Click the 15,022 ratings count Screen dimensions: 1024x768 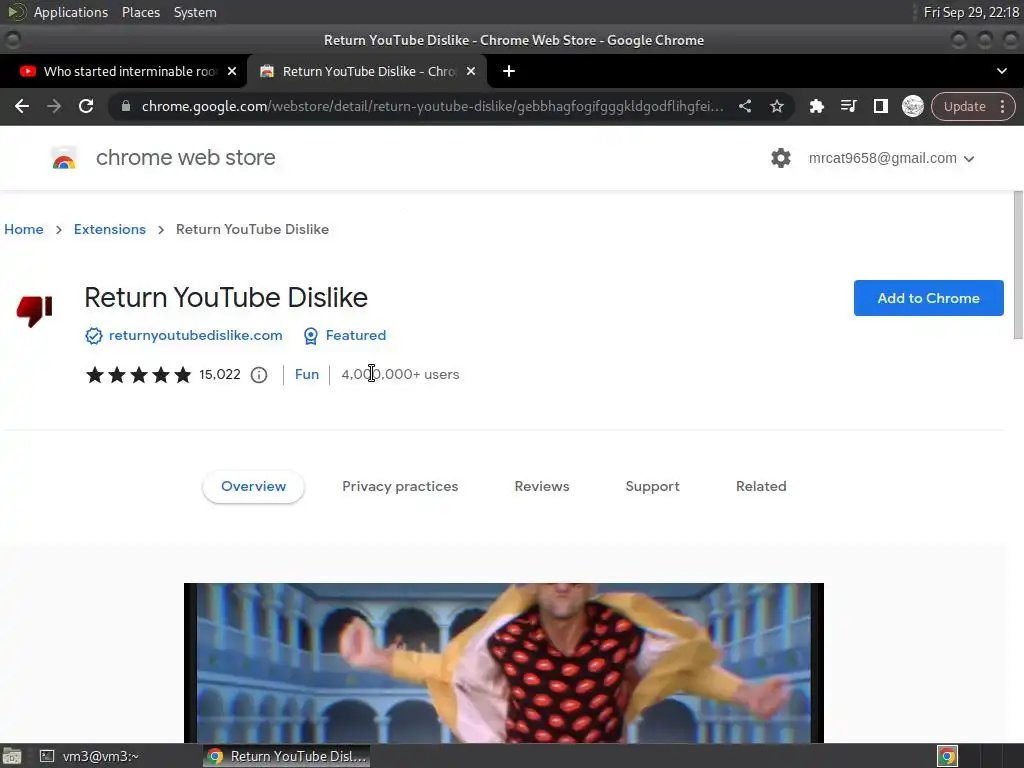tap(219, 375)
